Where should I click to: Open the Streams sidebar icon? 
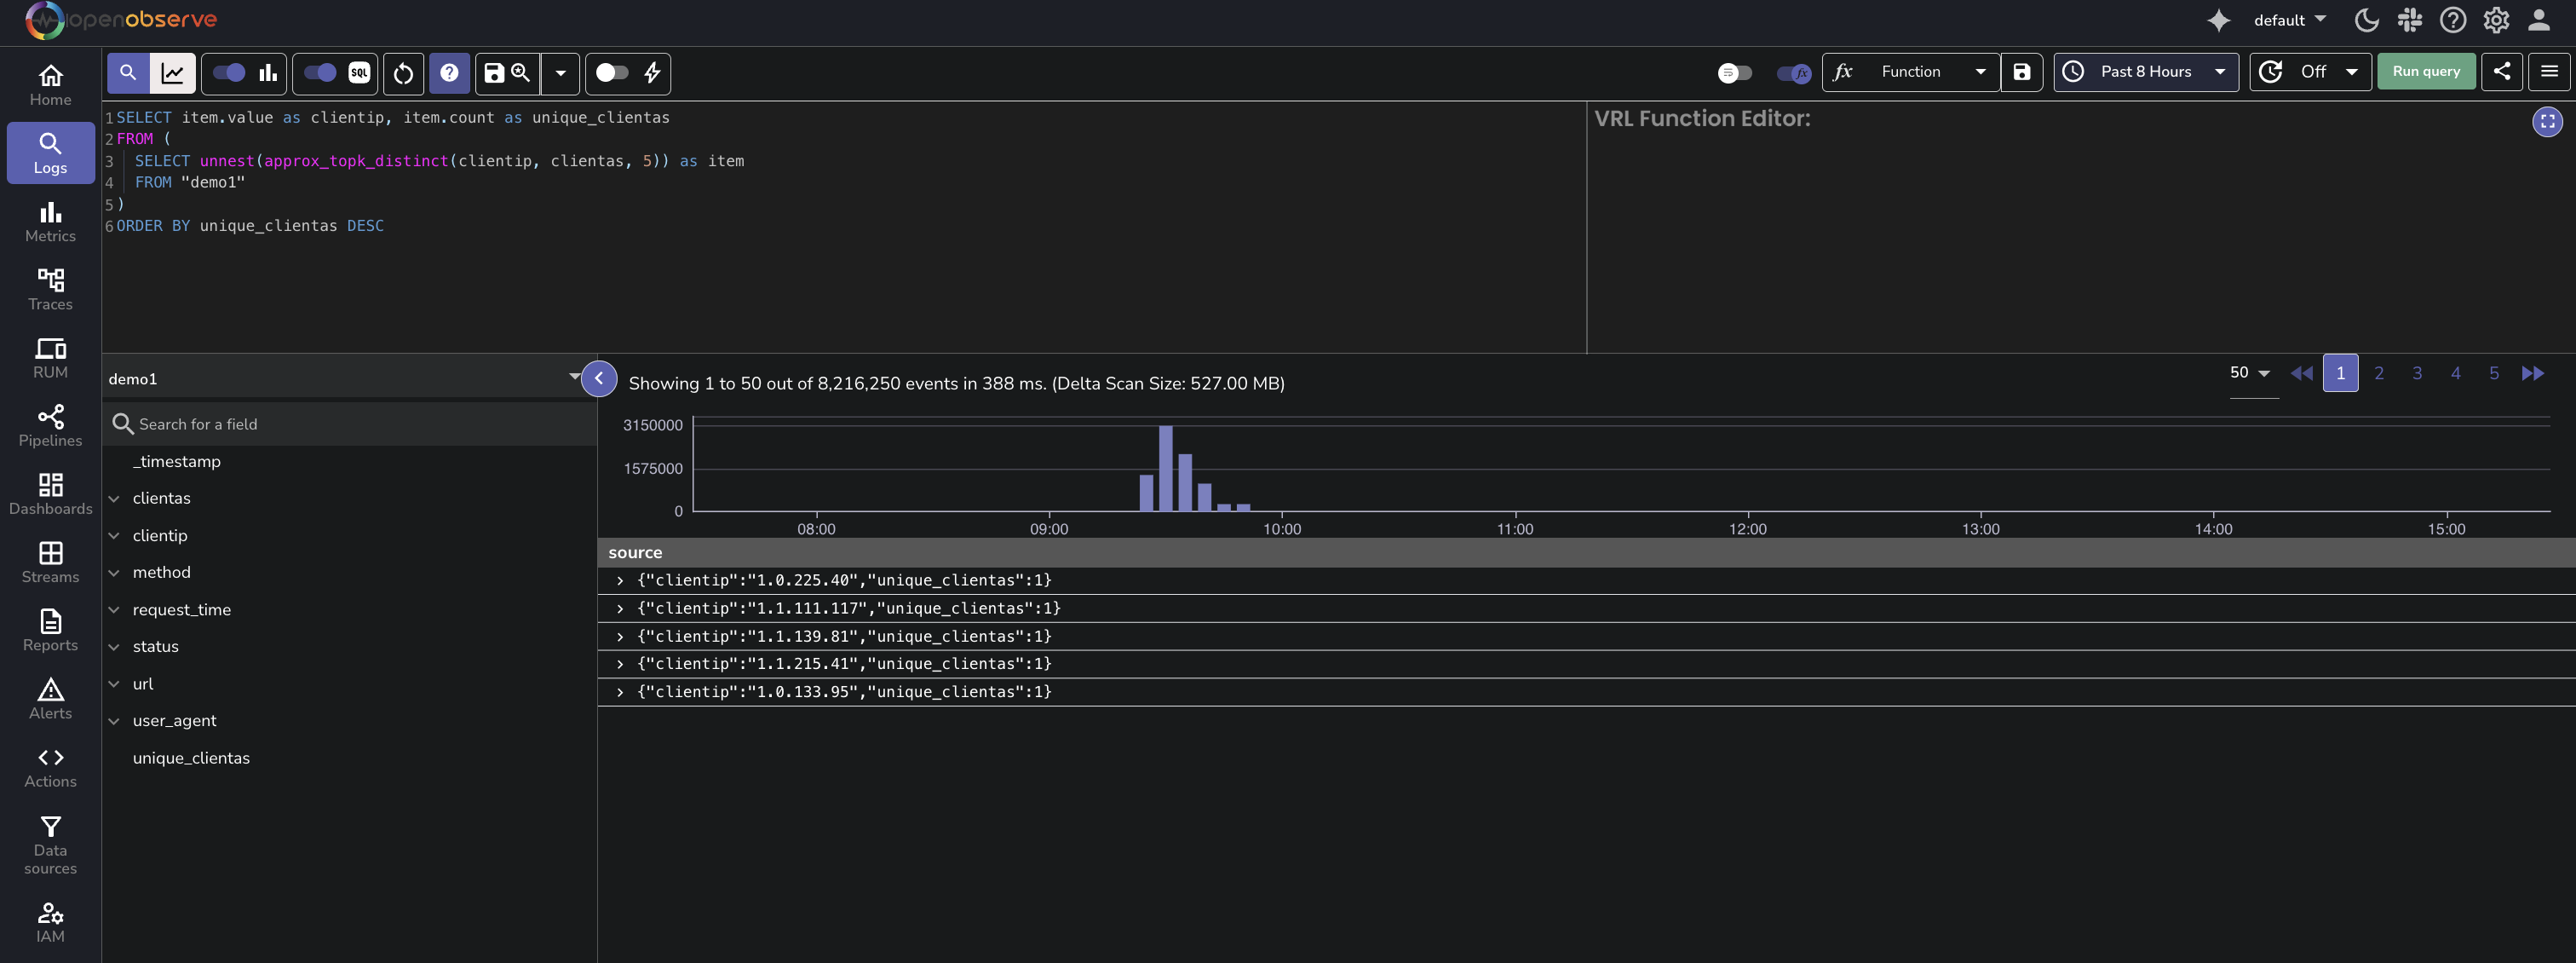coord(50,562)
